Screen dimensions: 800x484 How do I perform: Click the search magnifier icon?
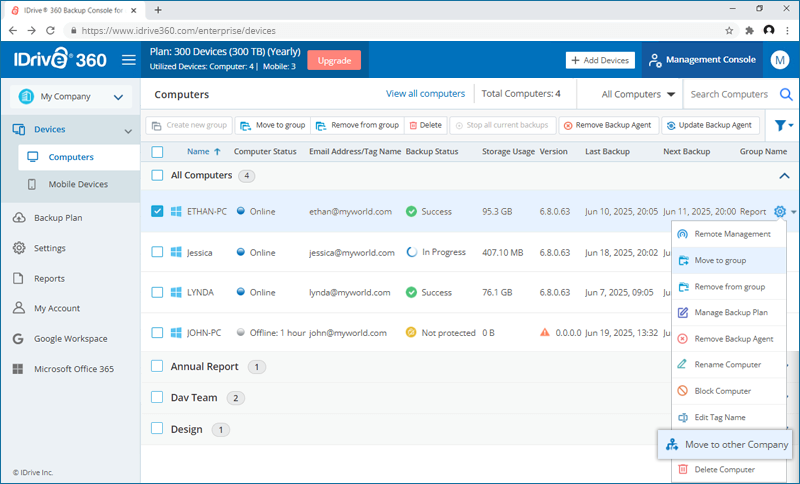click(786, 94)
